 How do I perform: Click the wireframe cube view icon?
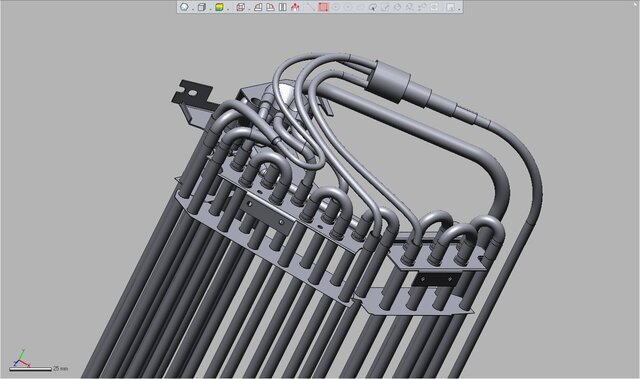[241, 7]
